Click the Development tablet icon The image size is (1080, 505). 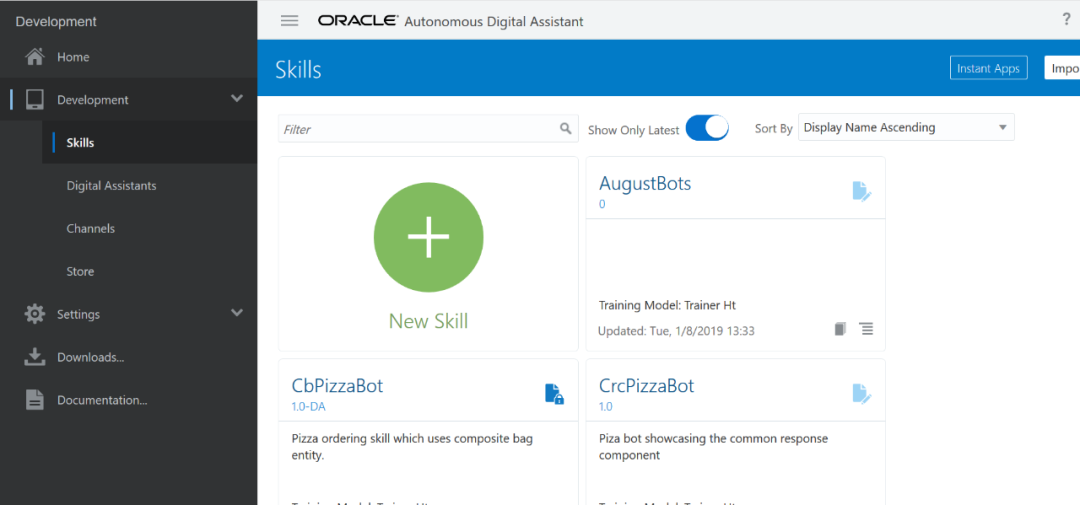35,100
